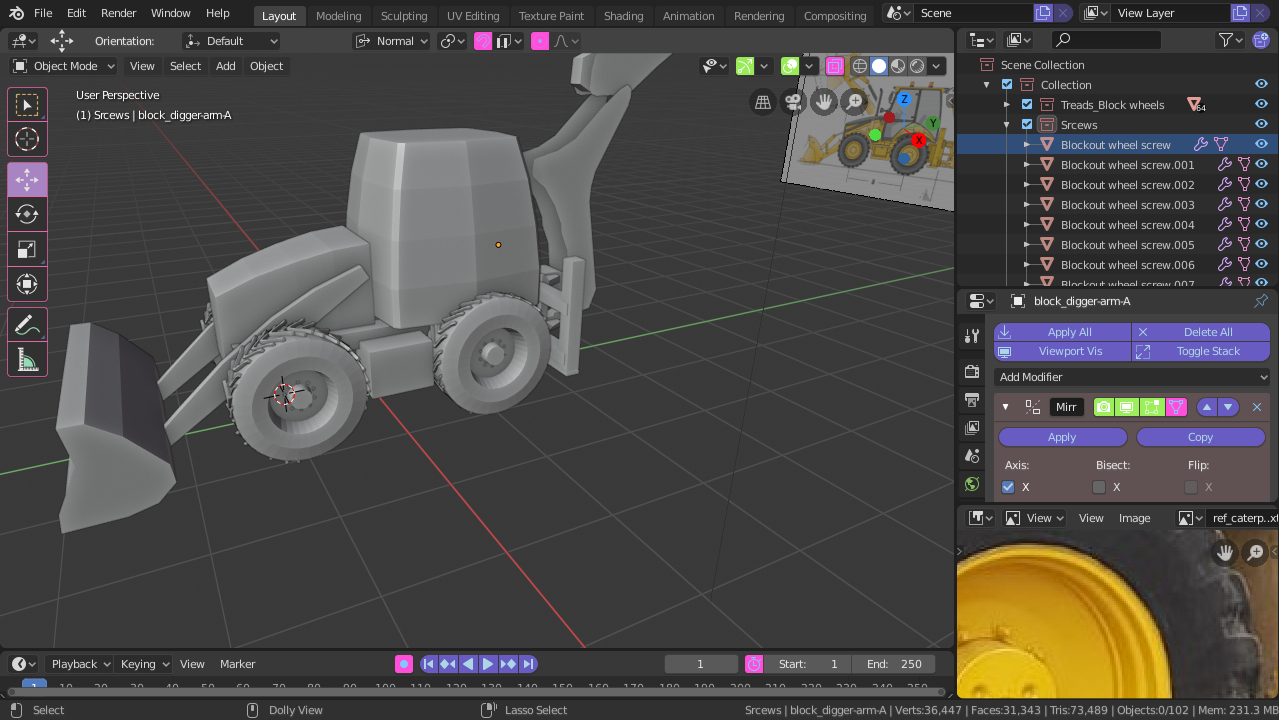The width and height of the screenshot is (1279, 720).
Task: Move the Mirr modifier down
Action: (x=1228, y=407)
